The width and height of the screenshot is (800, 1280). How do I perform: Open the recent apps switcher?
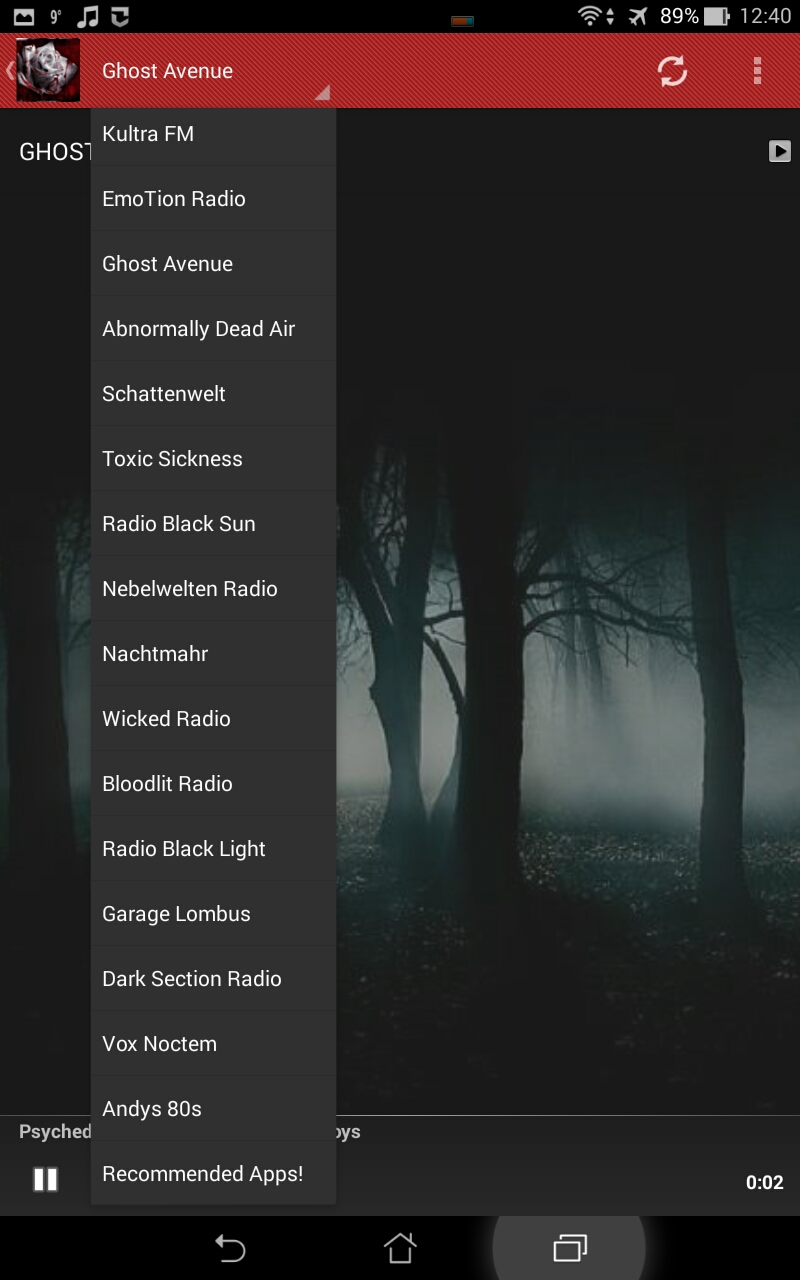pos(569,1249)
